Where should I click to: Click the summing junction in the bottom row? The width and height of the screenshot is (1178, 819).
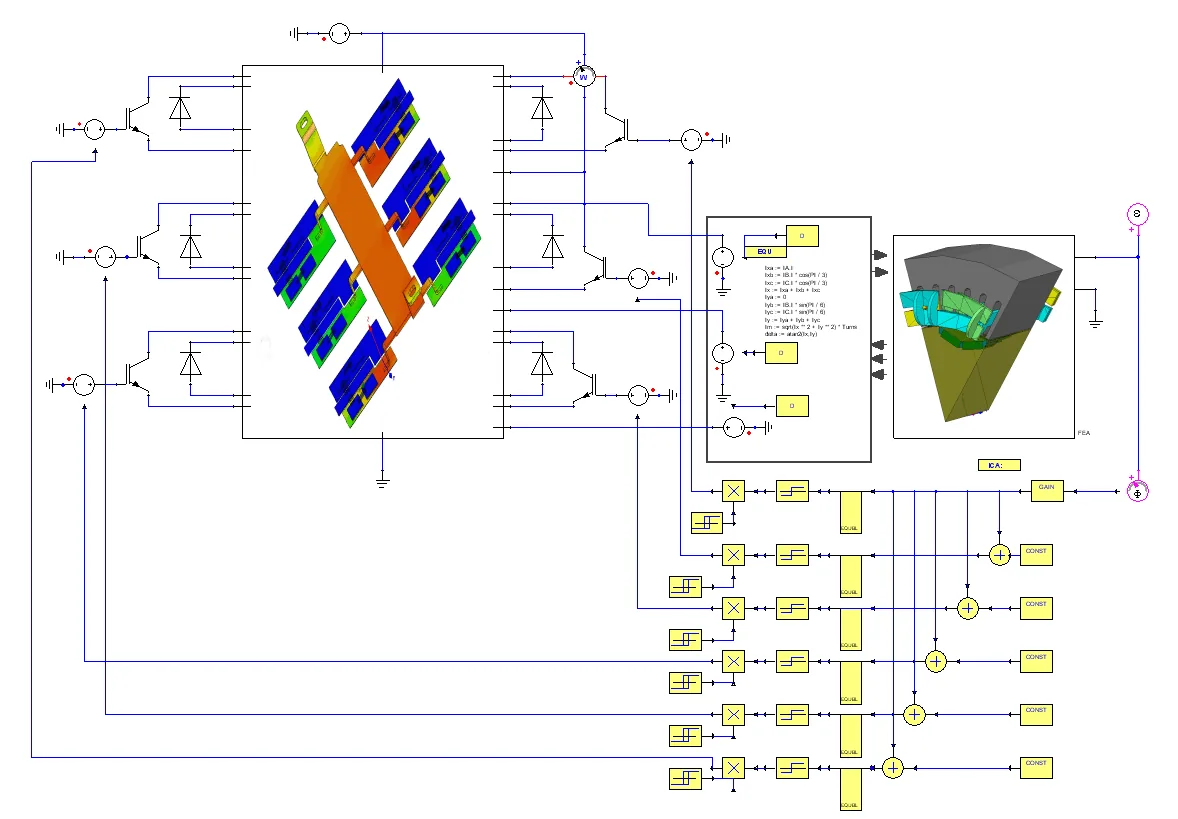point(893,768)
